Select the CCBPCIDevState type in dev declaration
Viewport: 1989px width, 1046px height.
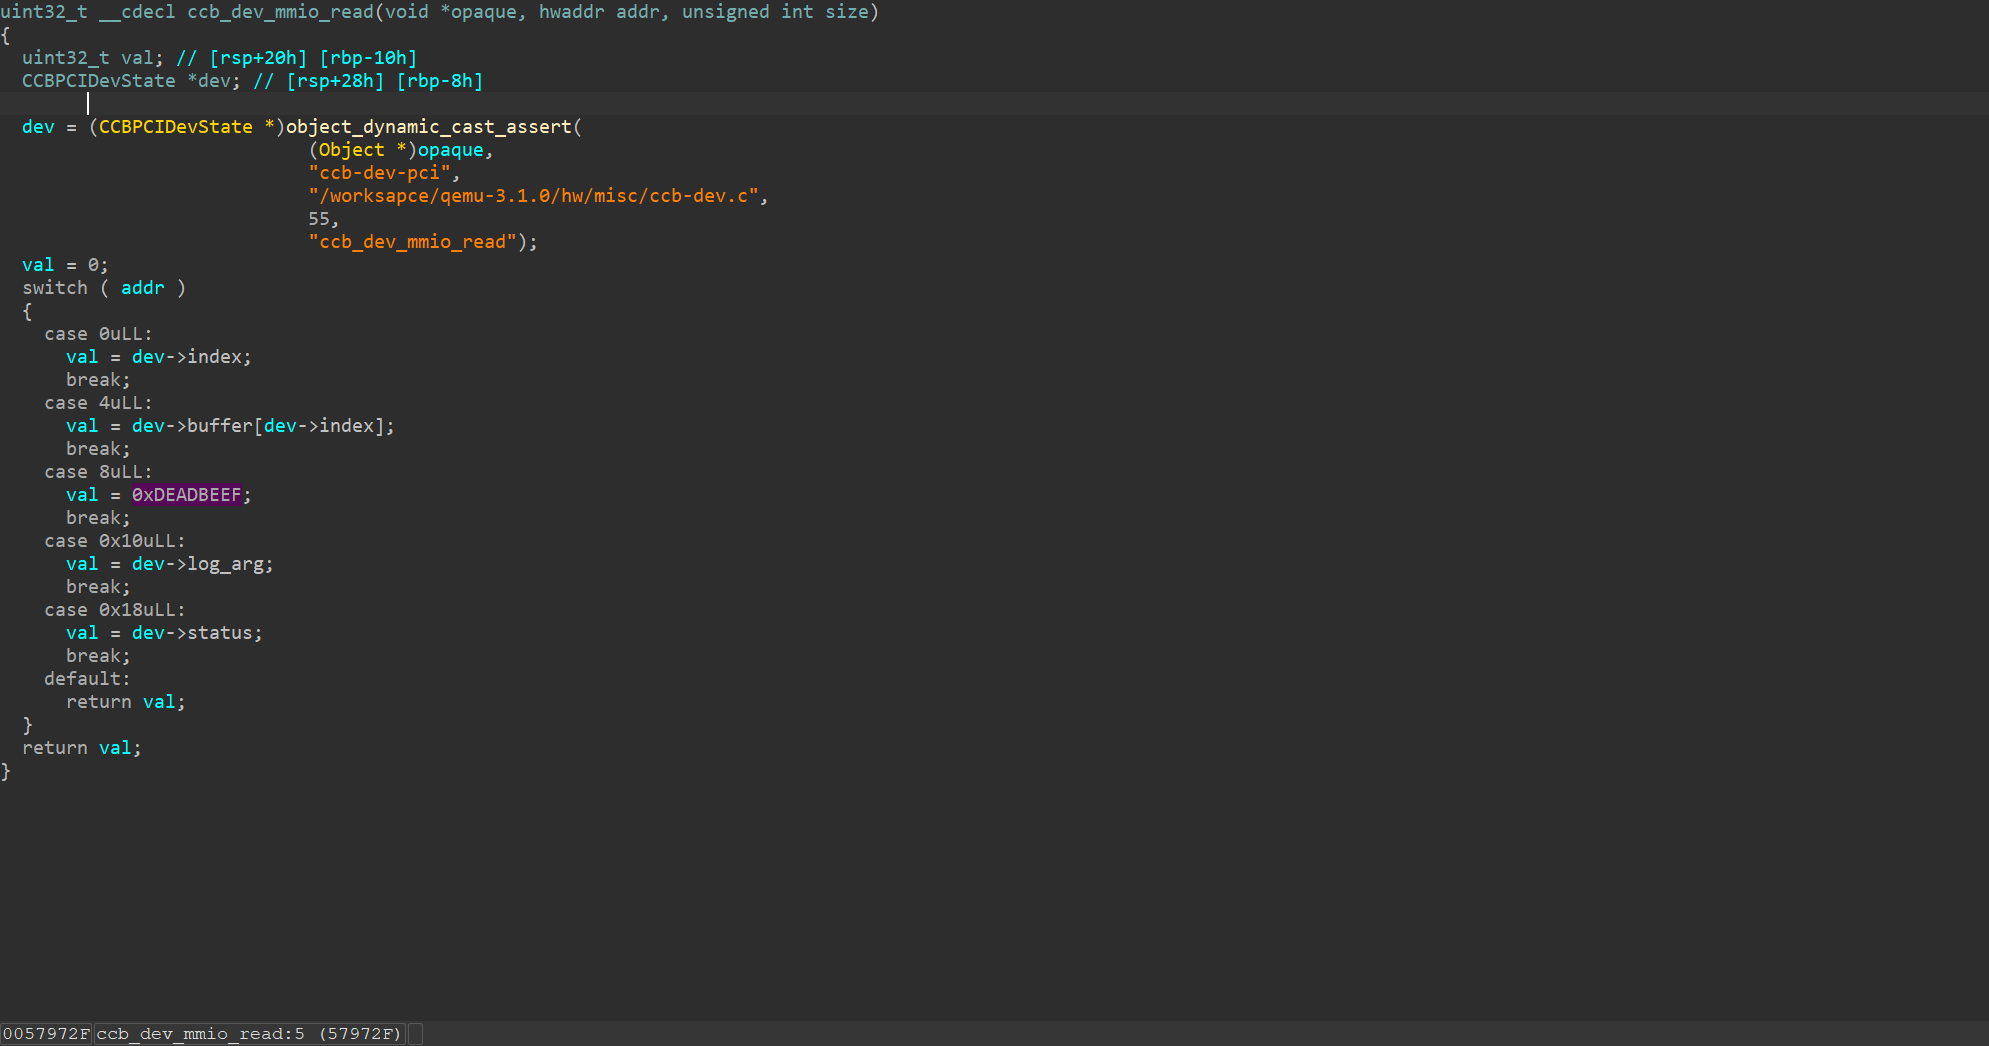[x=98, y=81]
